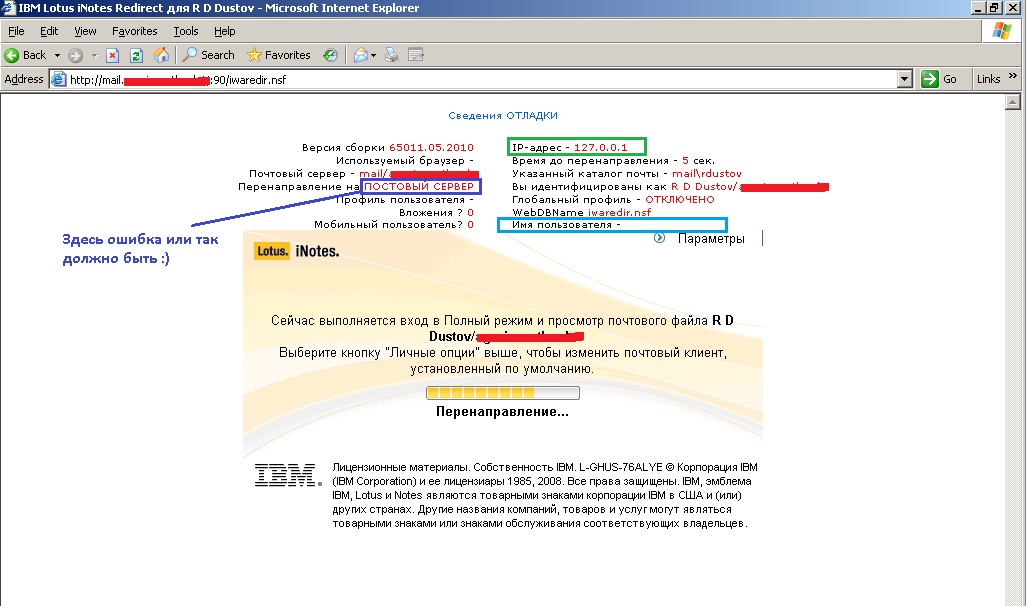This screenshot has height=606, width=1026.
Task: Click the Forward navigation button
Action: pos(75,56)
